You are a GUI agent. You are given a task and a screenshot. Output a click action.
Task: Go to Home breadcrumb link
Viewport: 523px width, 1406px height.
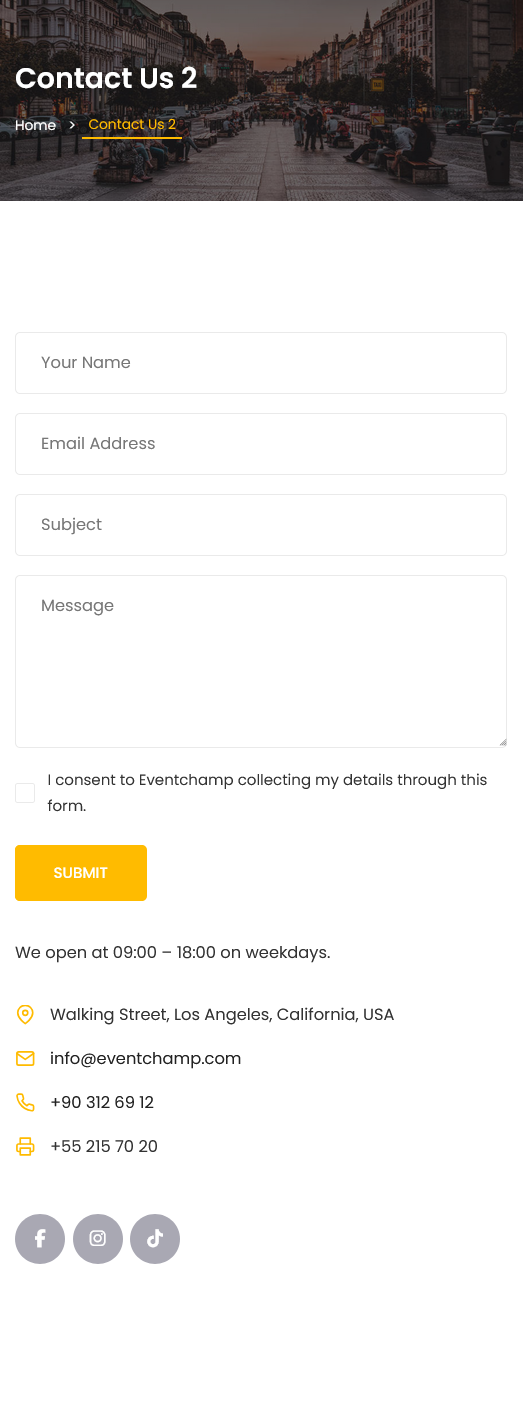coord(35,125)
